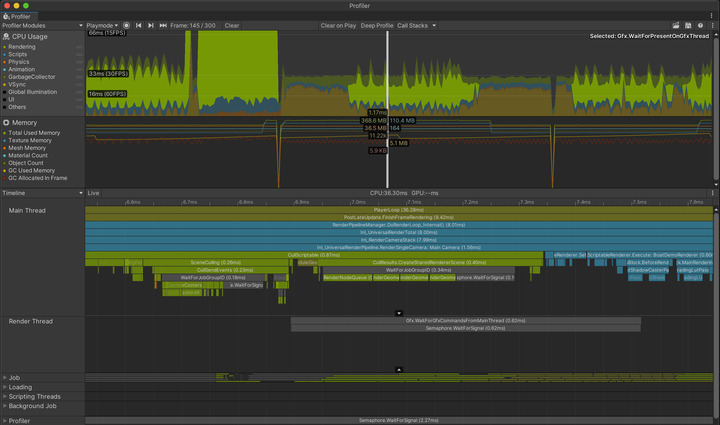Select the PlayerLoop bar in timeline
Viewport: 720px width, 425px height.
pos(398,210)
